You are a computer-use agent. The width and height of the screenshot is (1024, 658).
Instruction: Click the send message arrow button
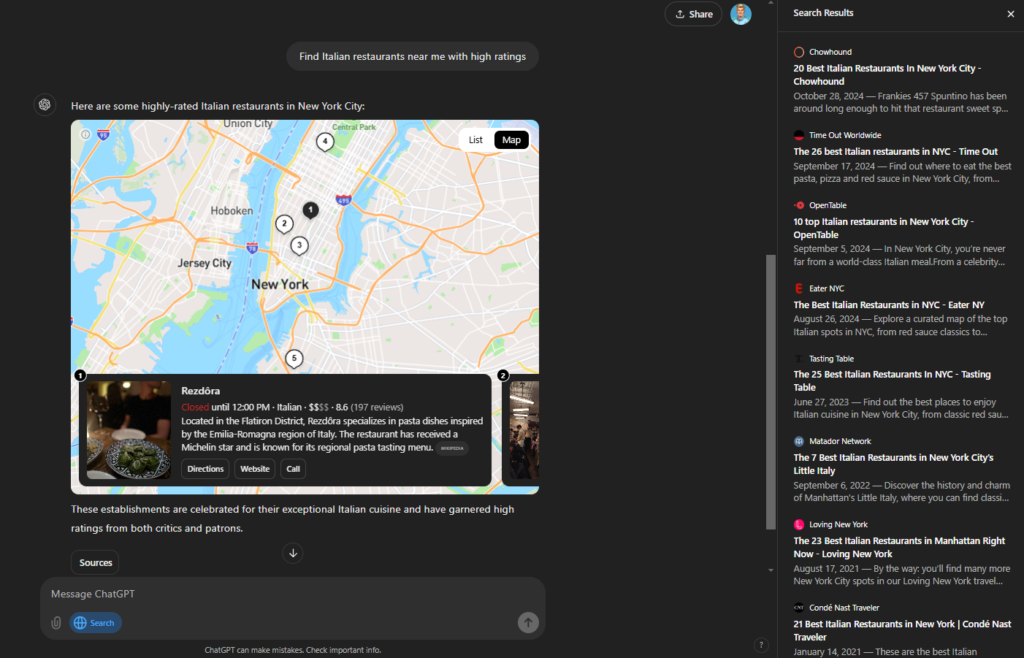(x=528, y=623)
